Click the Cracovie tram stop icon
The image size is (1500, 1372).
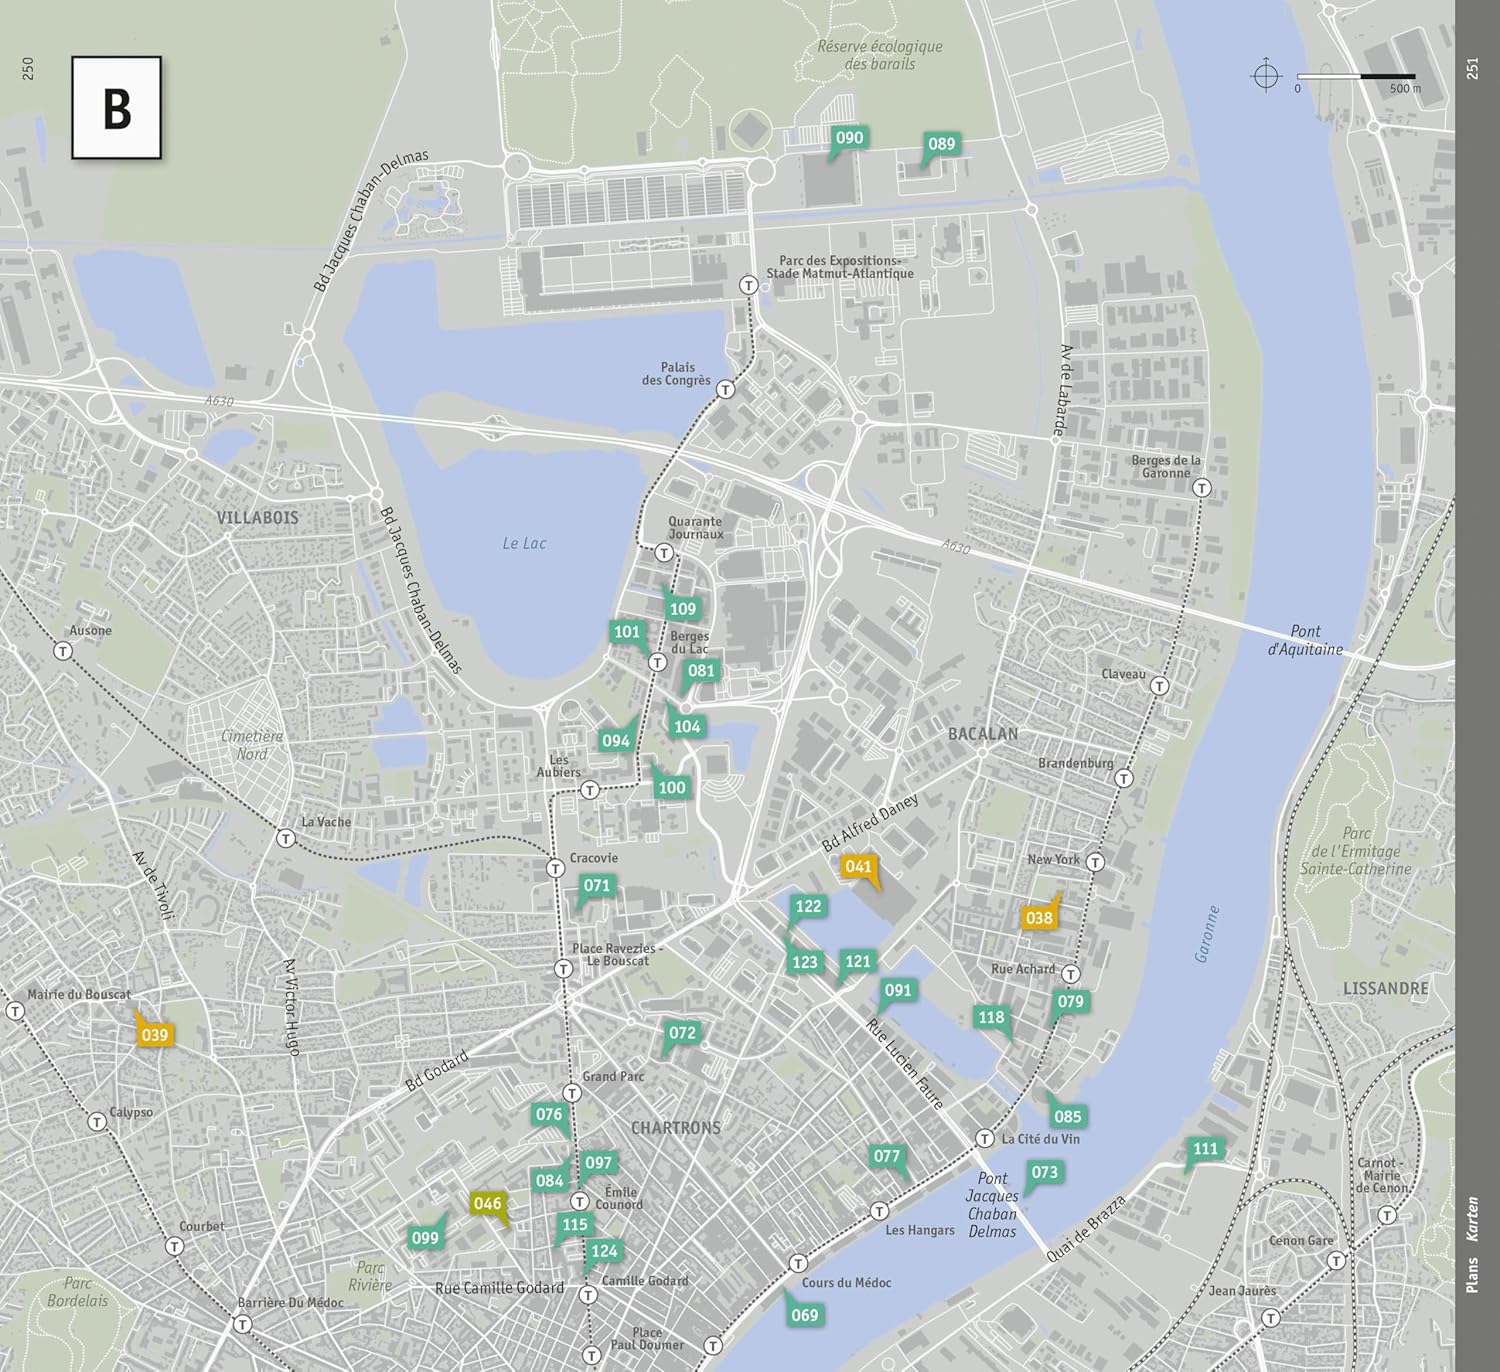(x=555, y=868)
